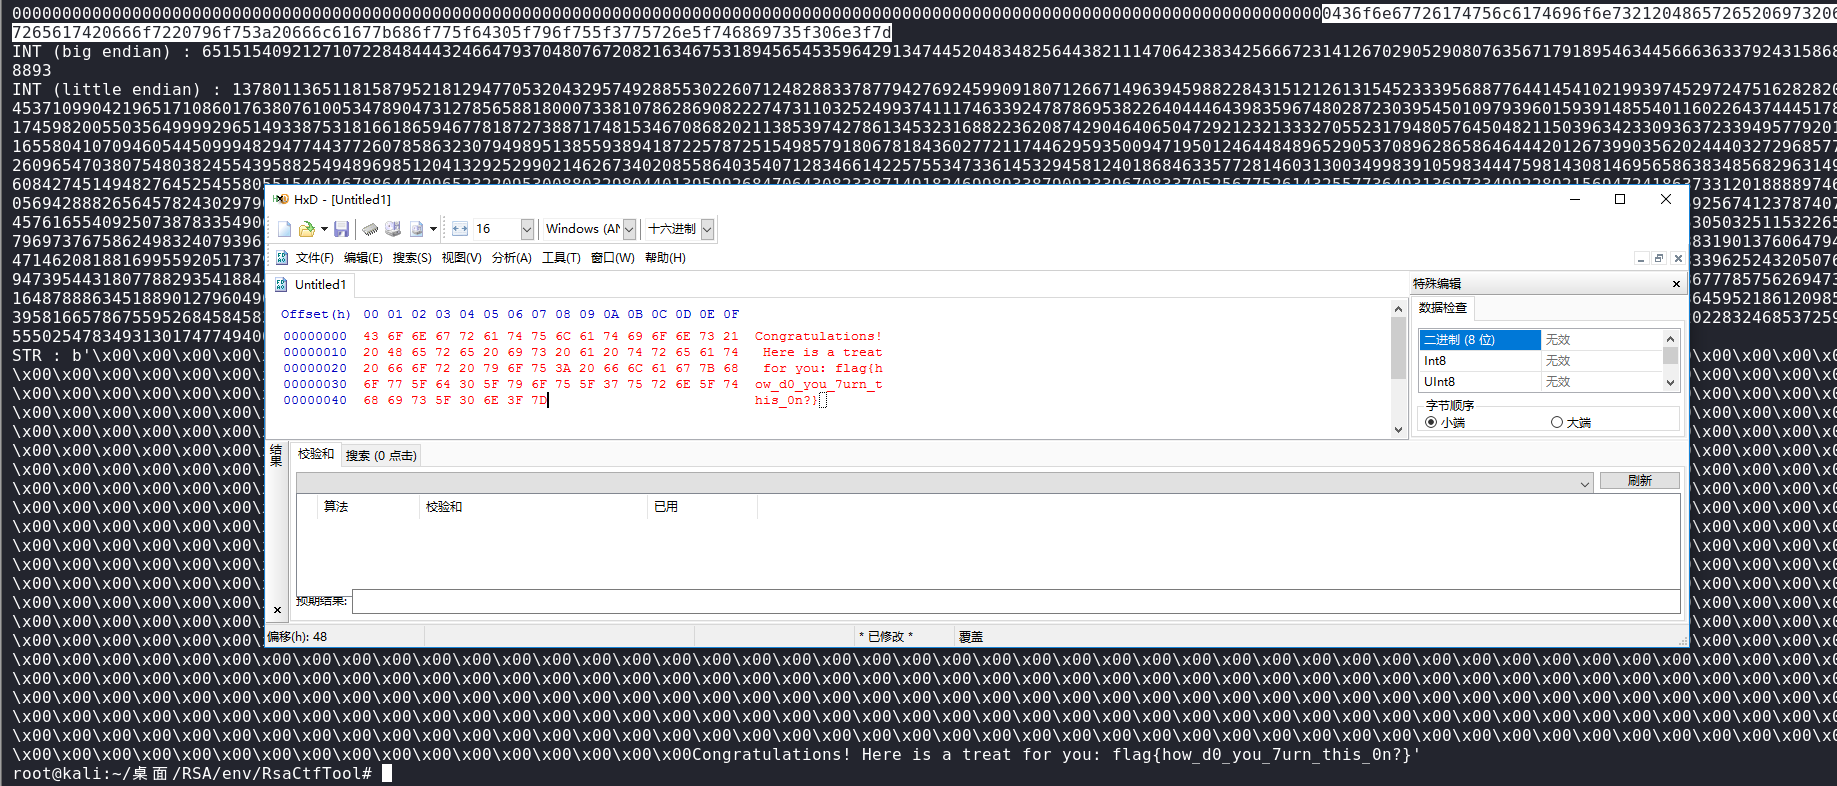
Task: Open the checksum algorithm dropdown
Action: [1585, 484]
